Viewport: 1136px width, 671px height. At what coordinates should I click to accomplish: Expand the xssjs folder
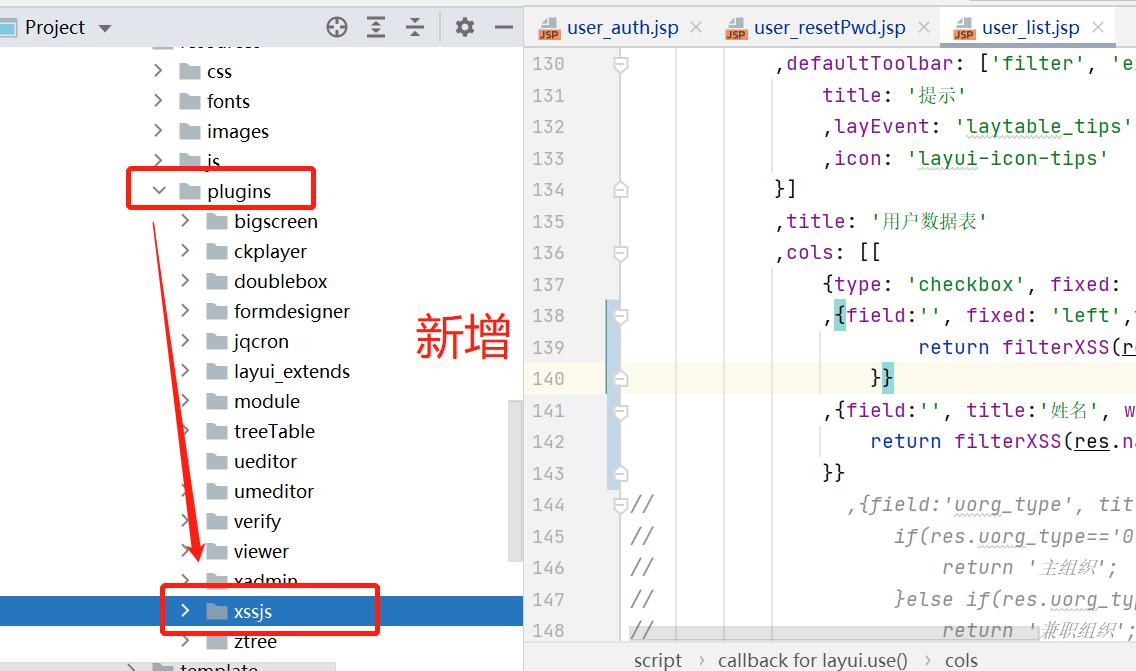[x=184, y=608]
